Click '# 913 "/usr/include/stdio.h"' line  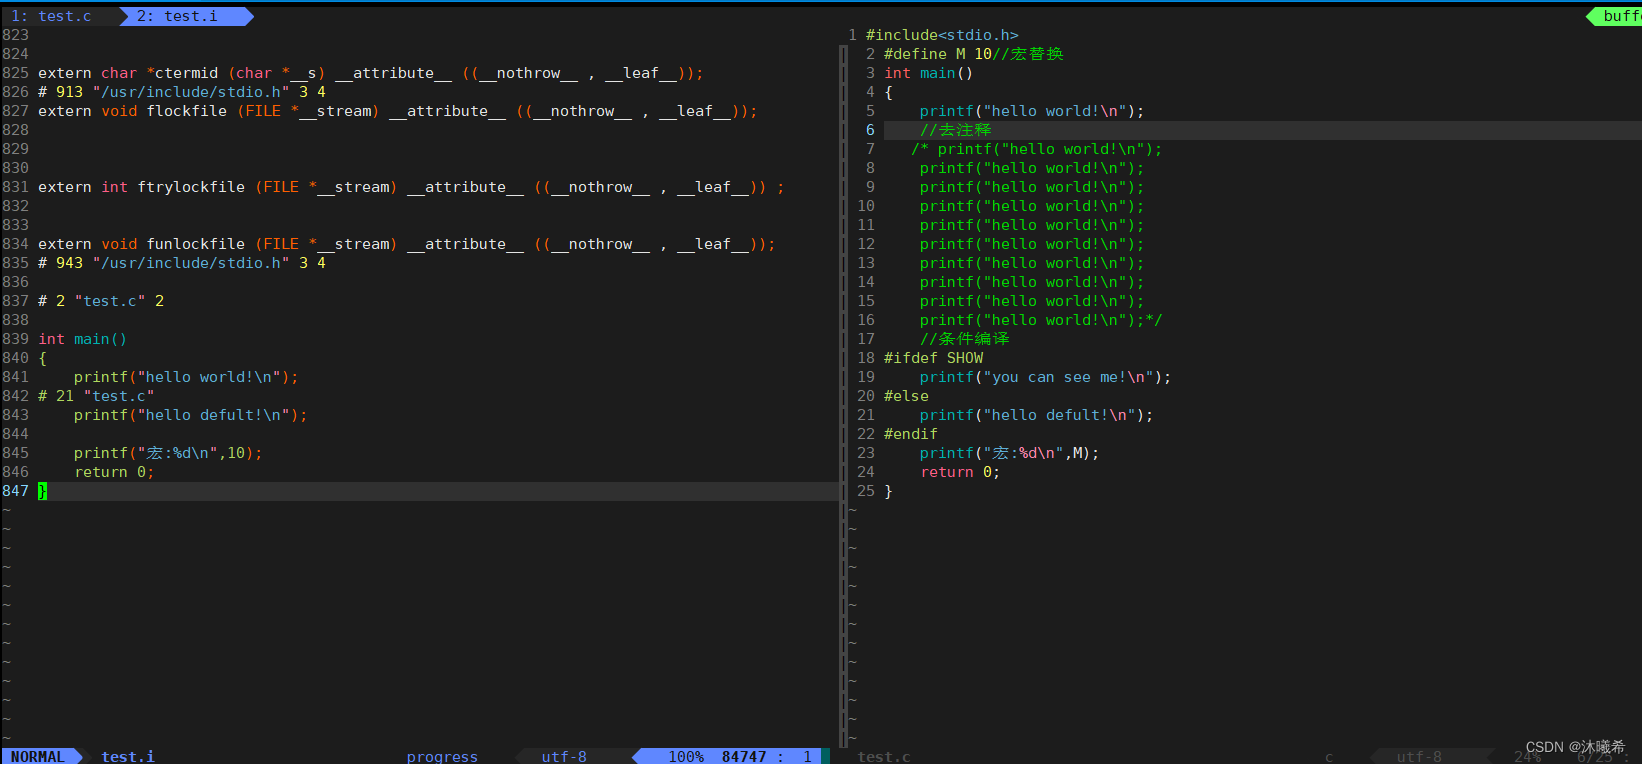(182, 92)
